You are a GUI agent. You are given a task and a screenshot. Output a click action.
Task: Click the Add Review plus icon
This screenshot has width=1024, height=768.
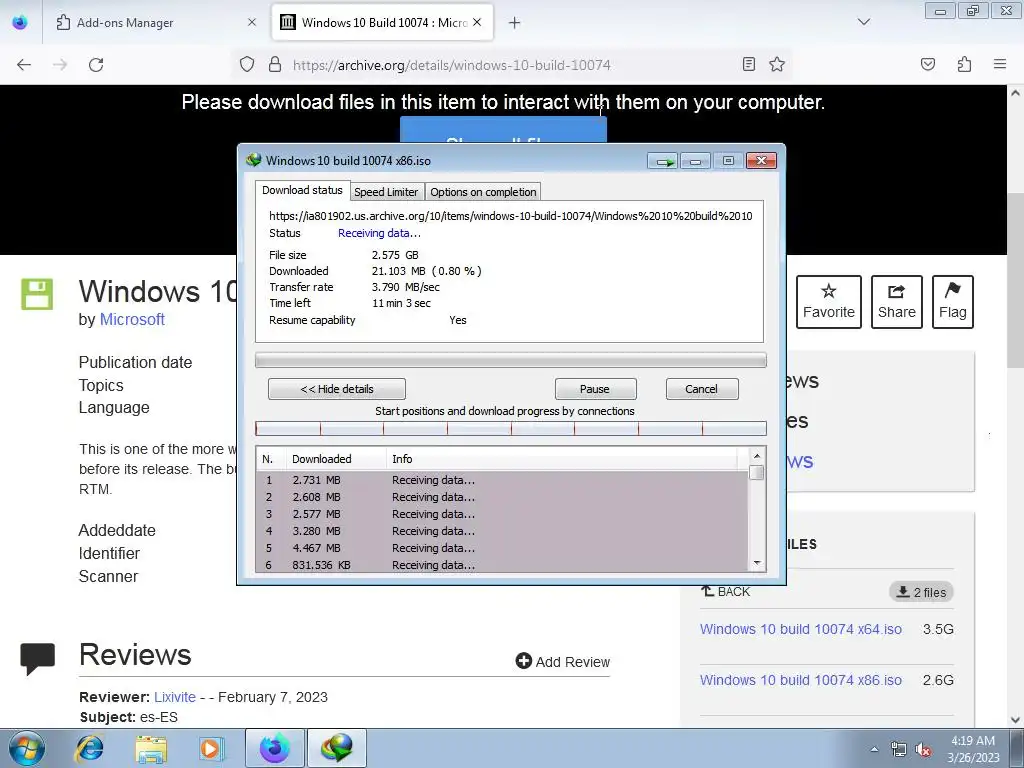(524, 661)
